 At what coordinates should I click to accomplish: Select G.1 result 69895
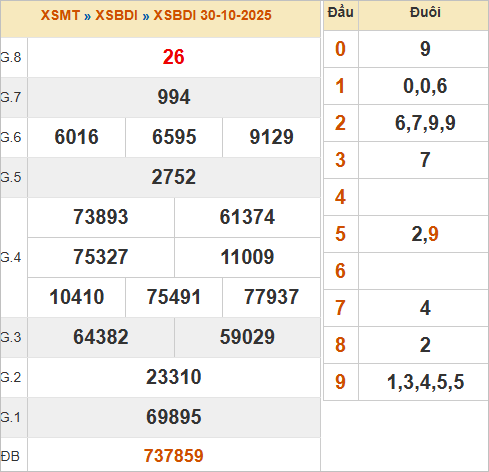(174, 417)
